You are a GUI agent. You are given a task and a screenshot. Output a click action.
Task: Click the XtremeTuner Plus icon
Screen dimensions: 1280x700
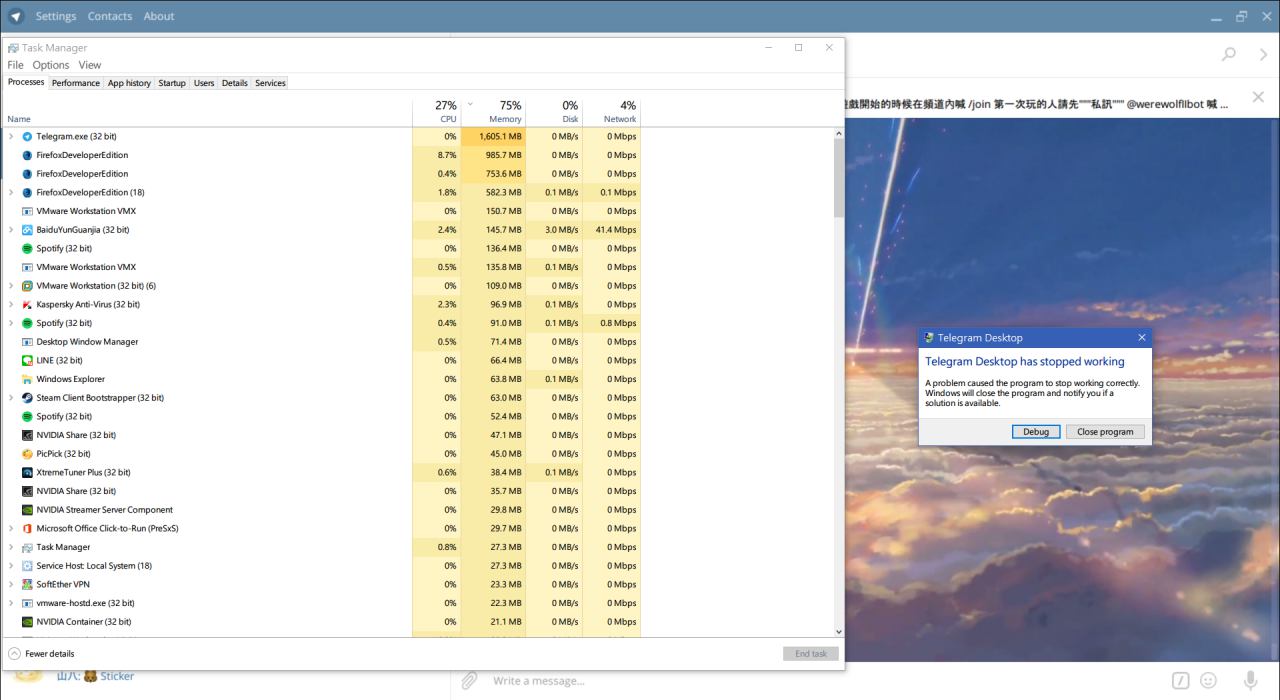pyautogui.click(x=27, y=472)
